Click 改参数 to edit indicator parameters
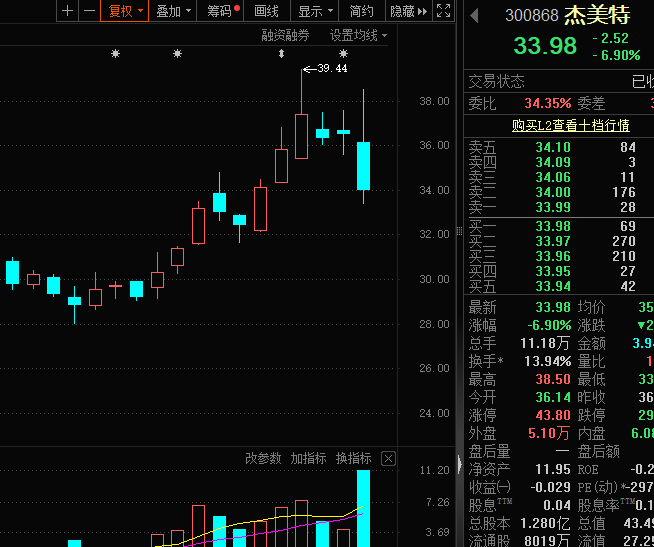The width and height of the screenshot is (654, 547). tap(263, 458)
